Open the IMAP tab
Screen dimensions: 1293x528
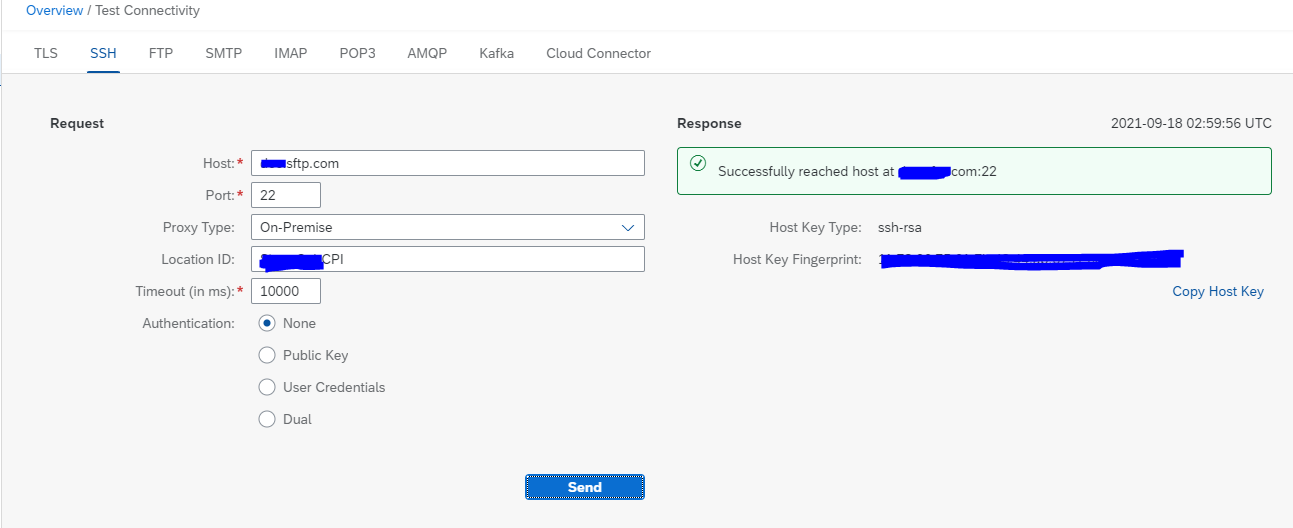291,53
